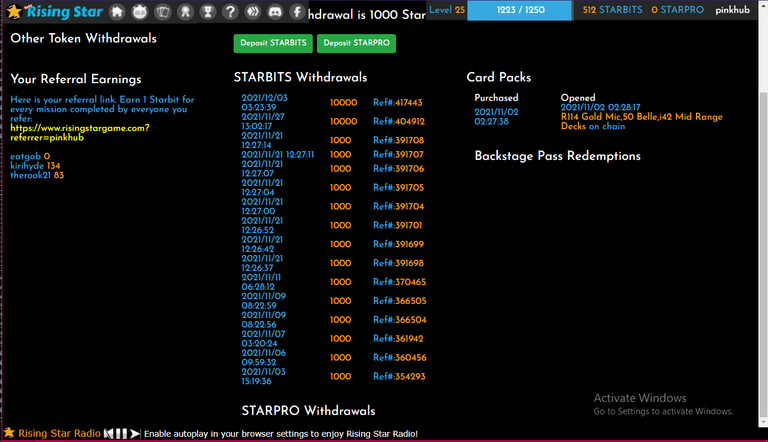The height and width of the screenshot is (442, 768).
Task: Click the STARBITS Withdrawals heading
Action: (300, 77)
